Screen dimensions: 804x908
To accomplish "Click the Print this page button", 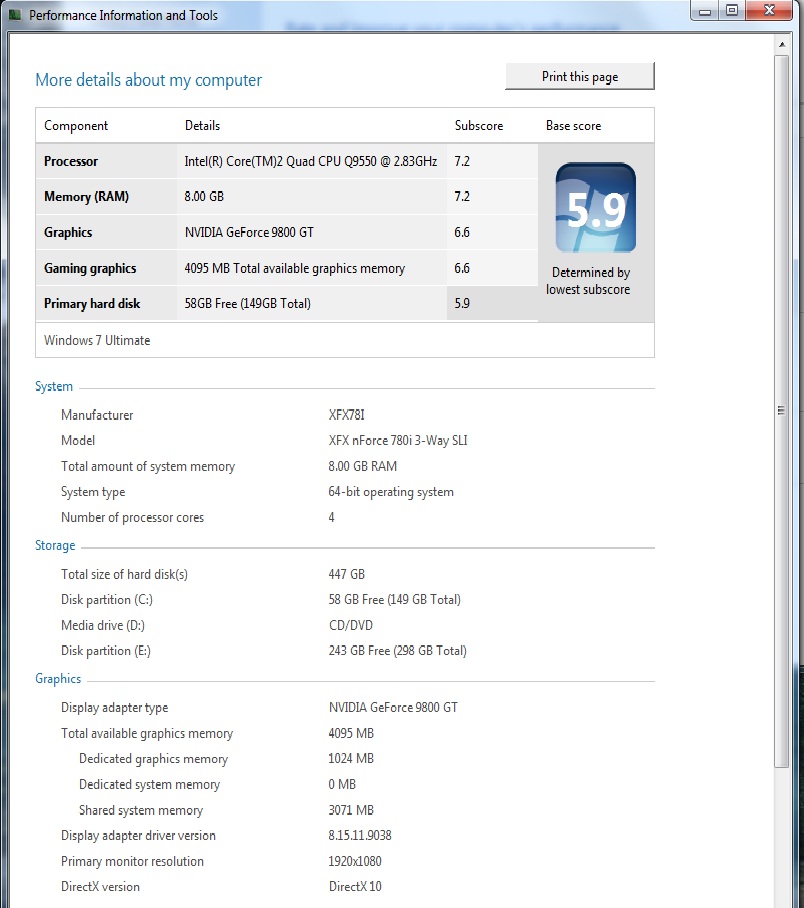I will pyautogui.click(x=580, y=76).
